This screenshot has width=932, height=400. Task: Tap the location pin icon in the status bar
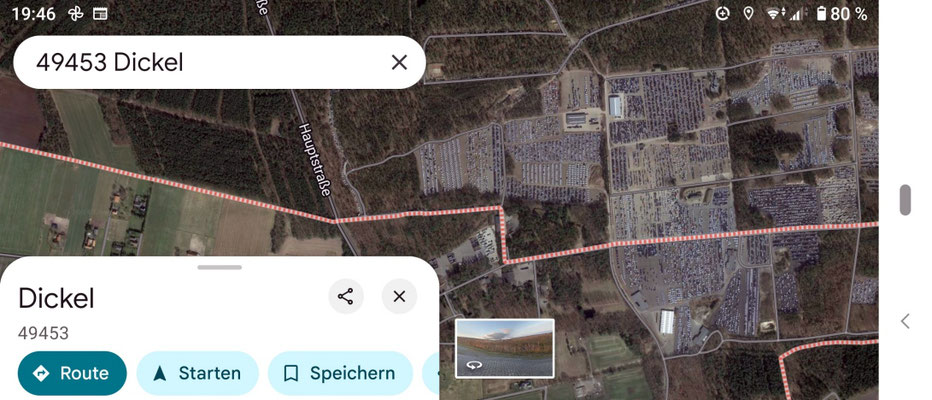[748, 13]
